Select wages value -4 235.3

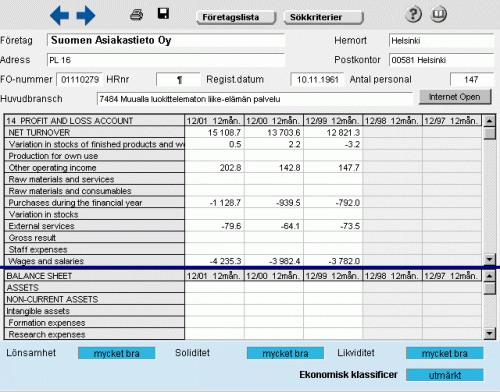tap(214, 261)
